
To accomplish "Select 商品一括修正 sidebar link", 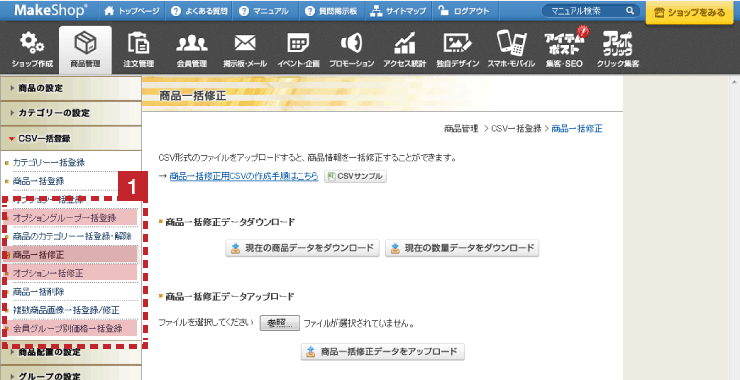I will (38, 254).
